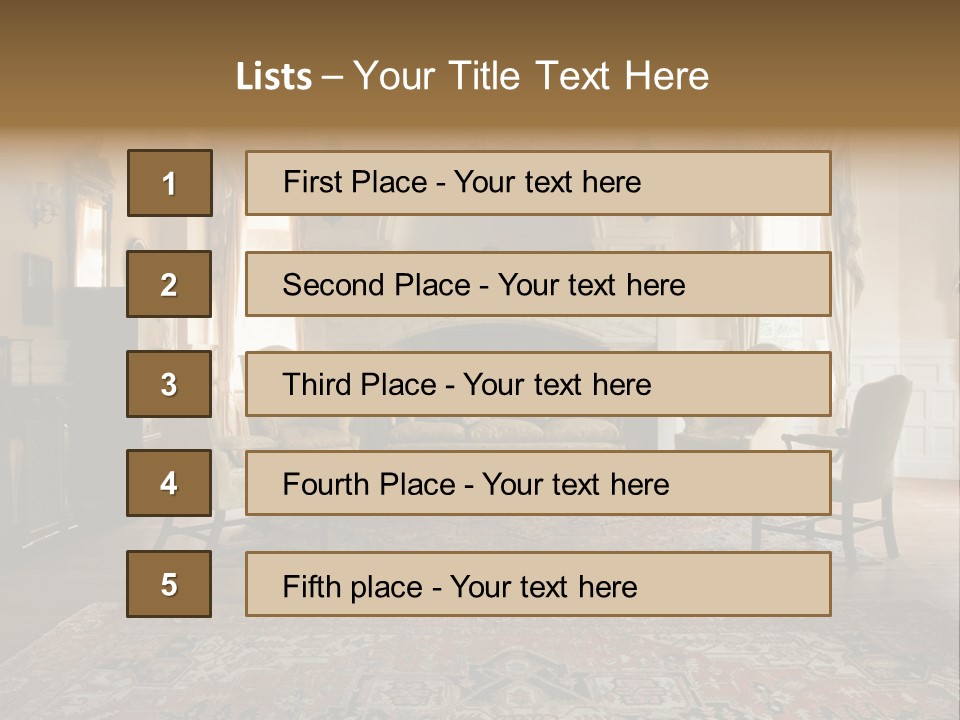Click the sofa in the background photo
The width and height of the screenshot is (960, 720).
500,432
